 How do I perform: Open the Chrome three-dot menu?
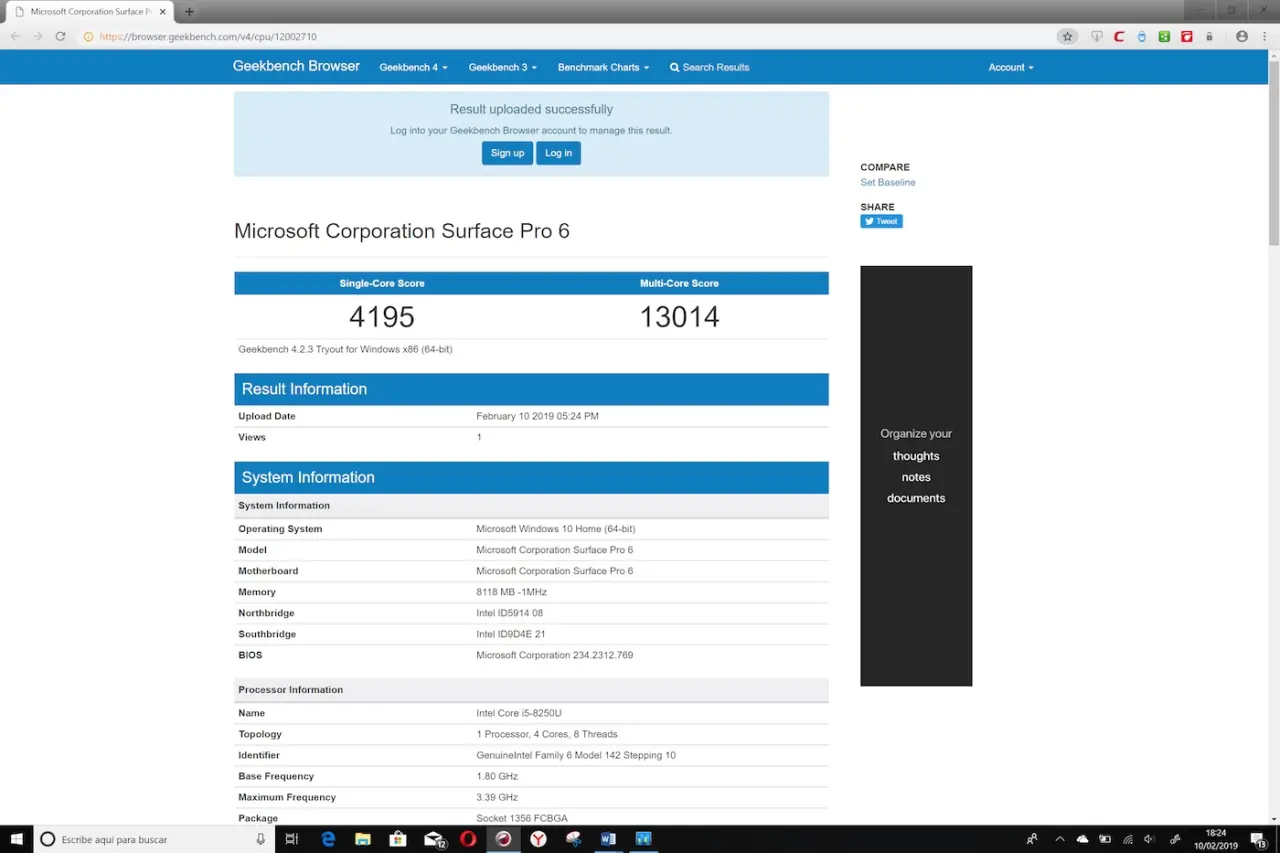pyautogui.click(x=1264, y=37)
